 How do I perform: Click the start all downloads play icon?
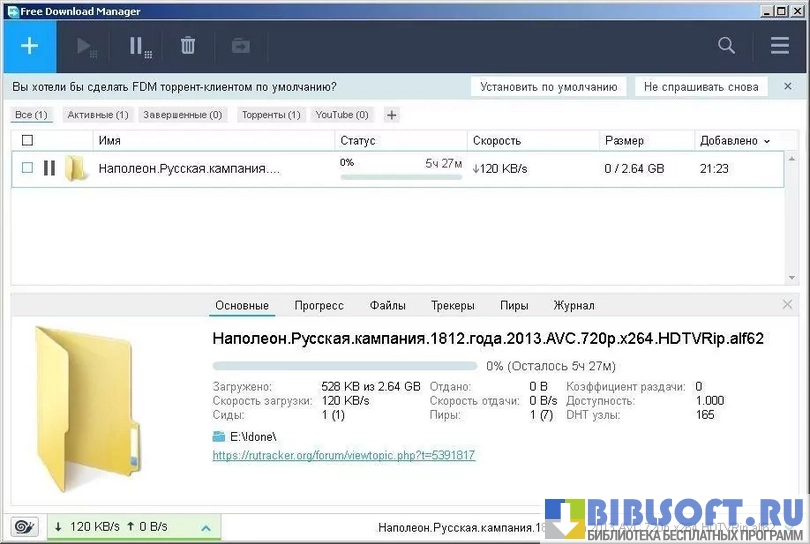[87, 46]
